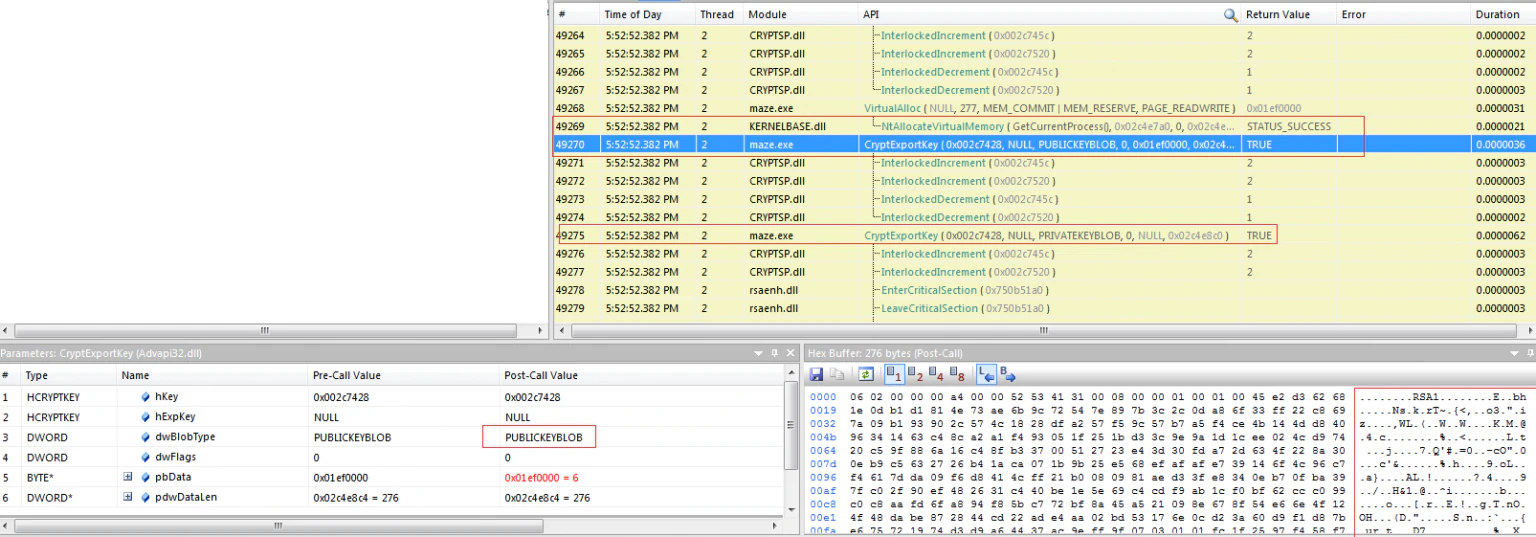Sort by Error column header
Image resolution: width=1536 pixels, height=537 pixels.
(1403, 15)
